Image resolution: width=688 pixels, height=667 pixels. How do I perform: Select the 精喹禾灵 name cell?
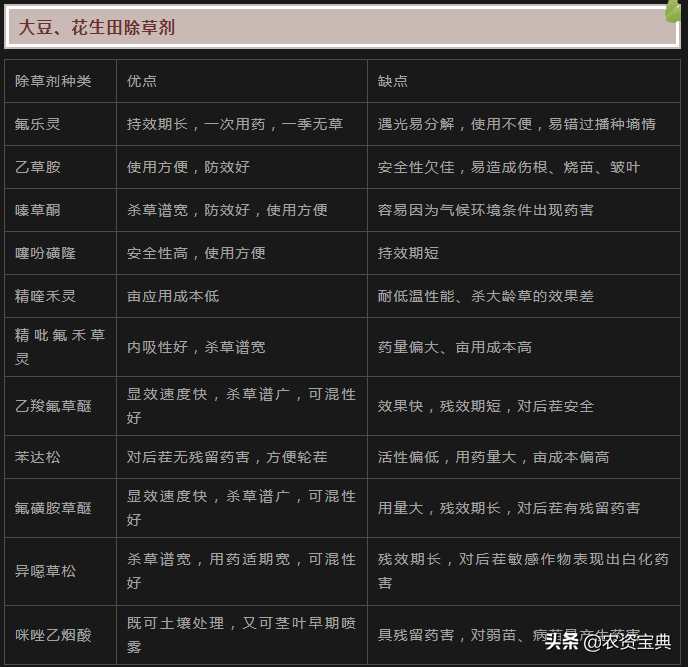point(45,296)
